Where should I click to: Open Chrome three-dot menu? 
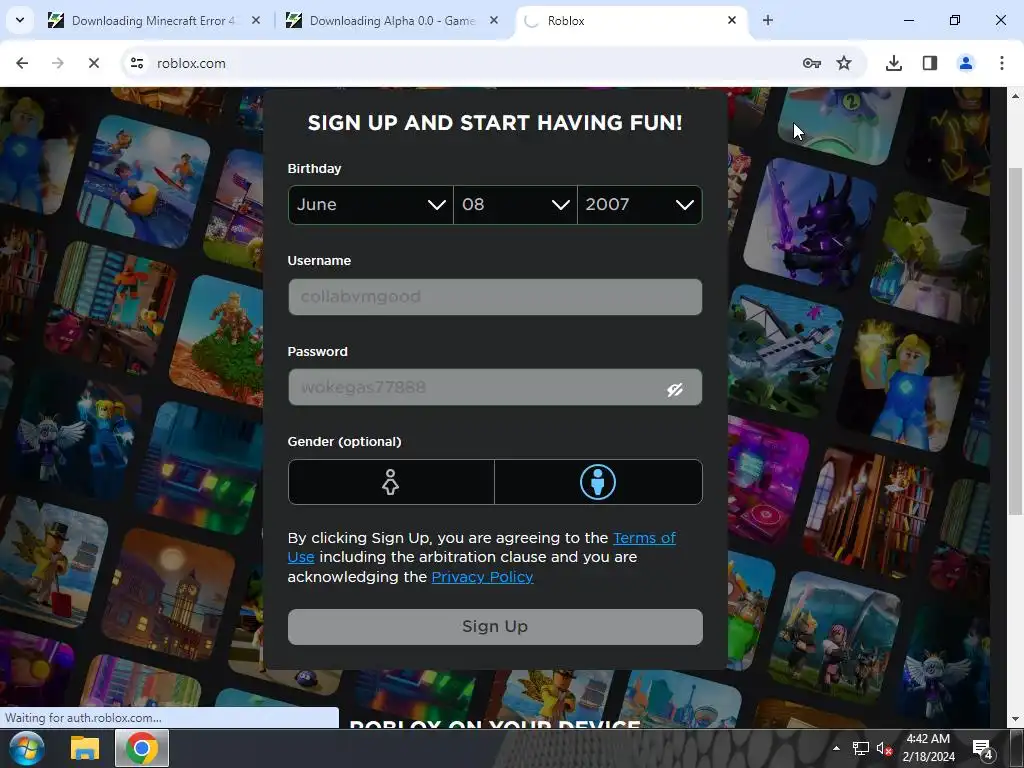[1002, 63]
